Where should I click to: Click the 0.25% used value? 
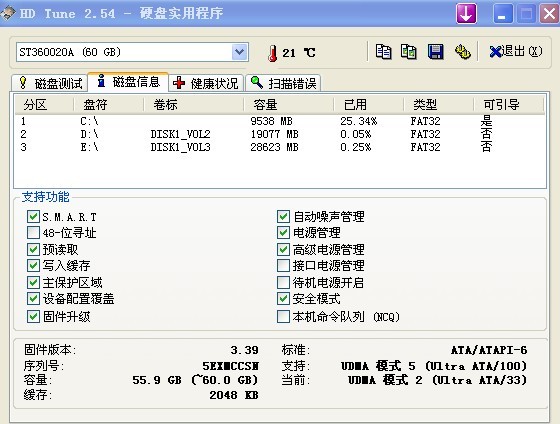(356, 147)
